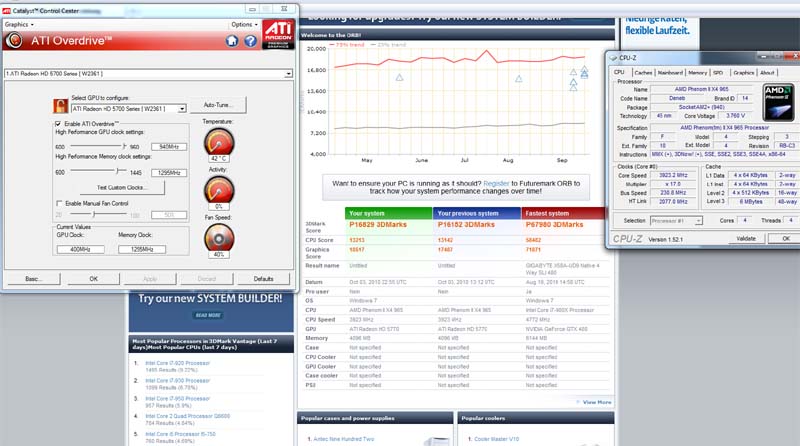Open the Help question mark icon
Screen dimensions: 800x446
click(x=250, y=41)
